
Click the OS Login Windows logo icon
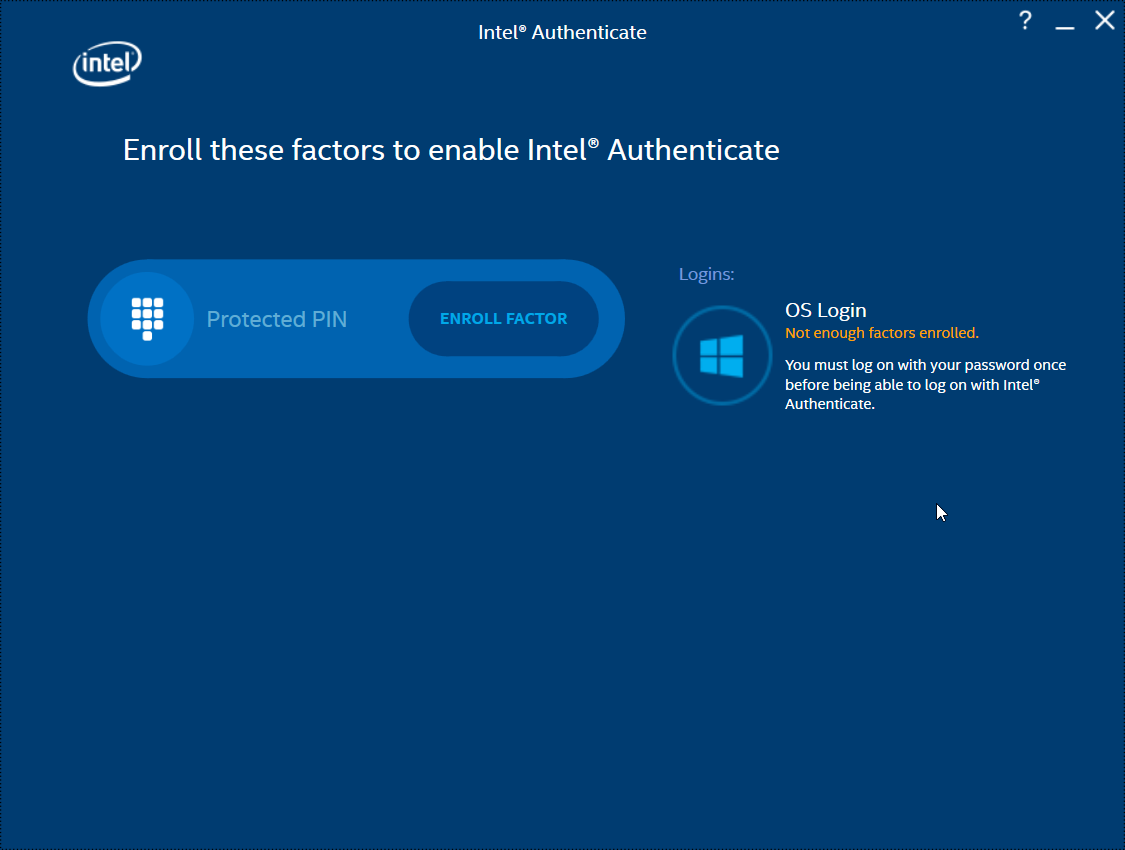coord(722,356)
